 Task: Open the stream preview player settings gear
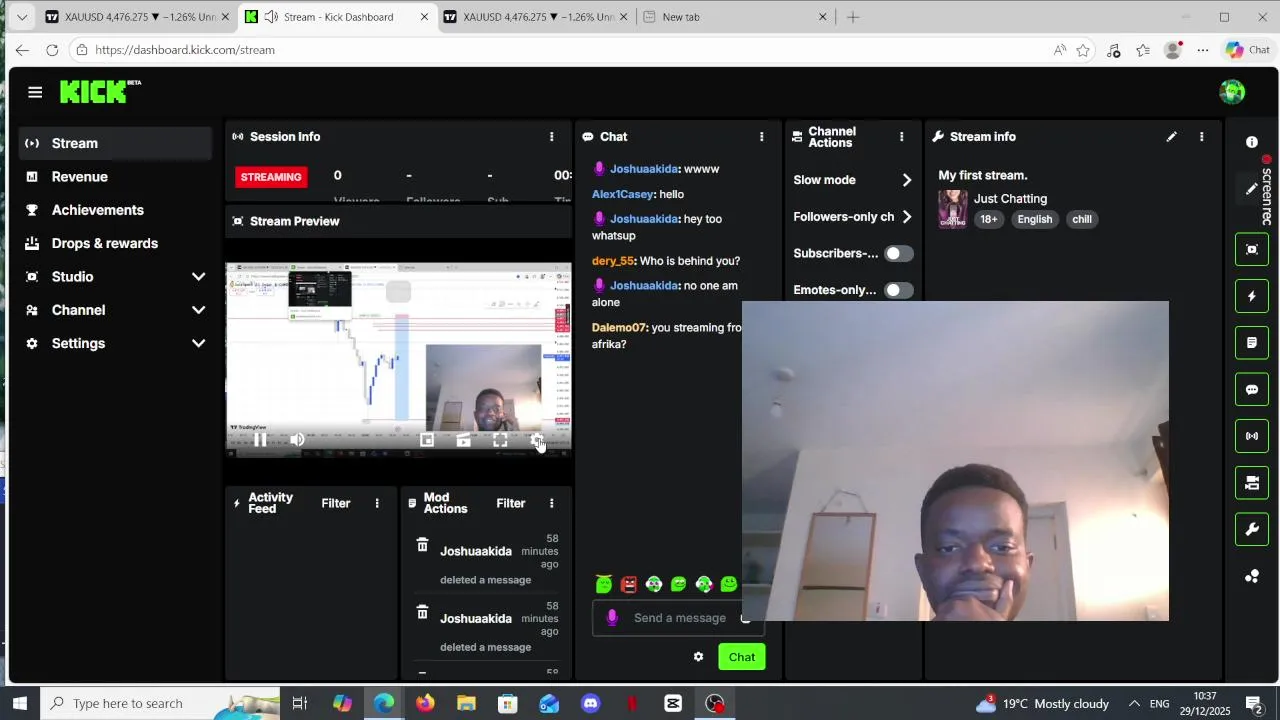pos(537,440)
